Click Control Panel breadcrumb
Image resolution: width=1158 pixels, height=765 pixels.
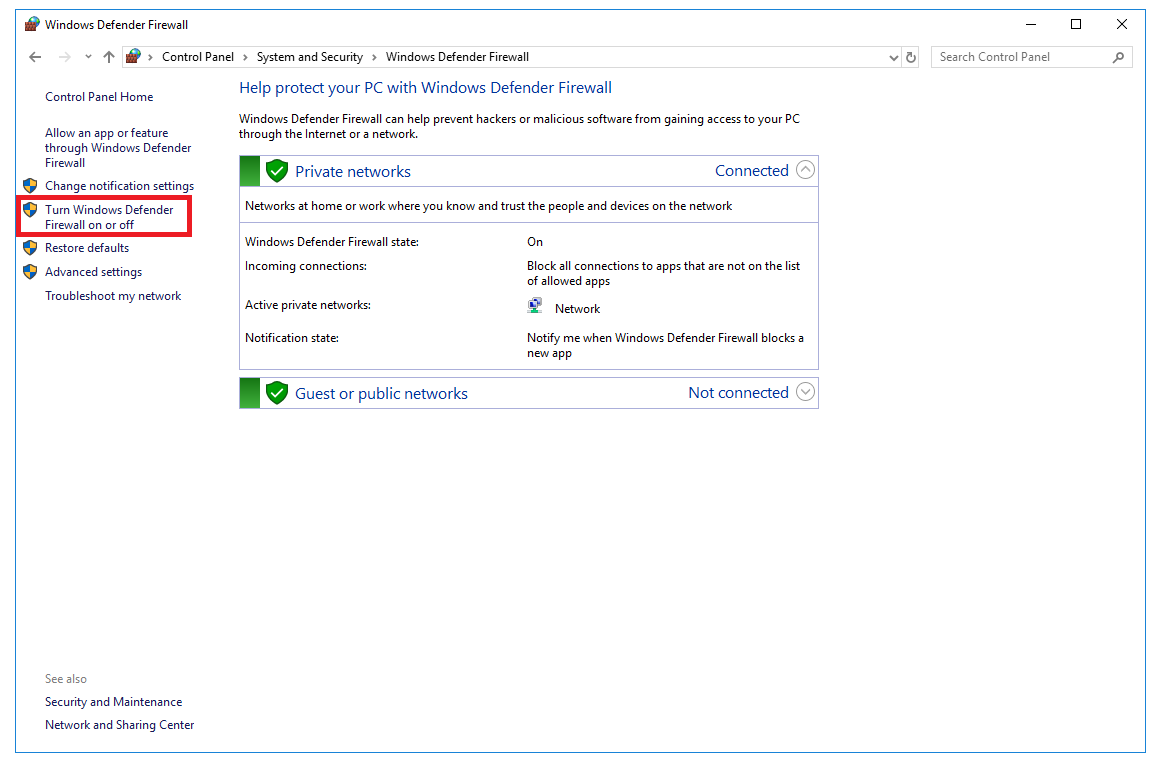[198, 57]
